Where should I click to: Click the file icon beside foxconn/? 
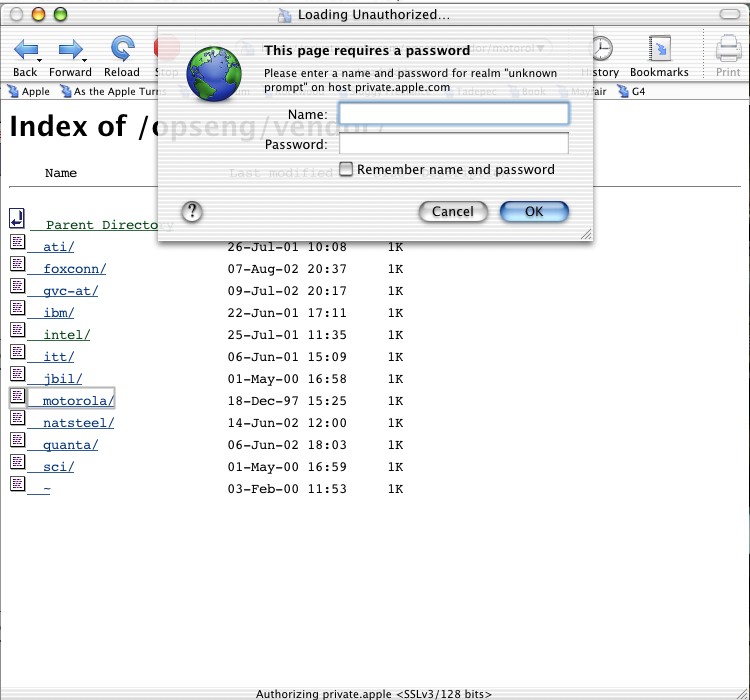pyautogui.click(x=18, y=264)
